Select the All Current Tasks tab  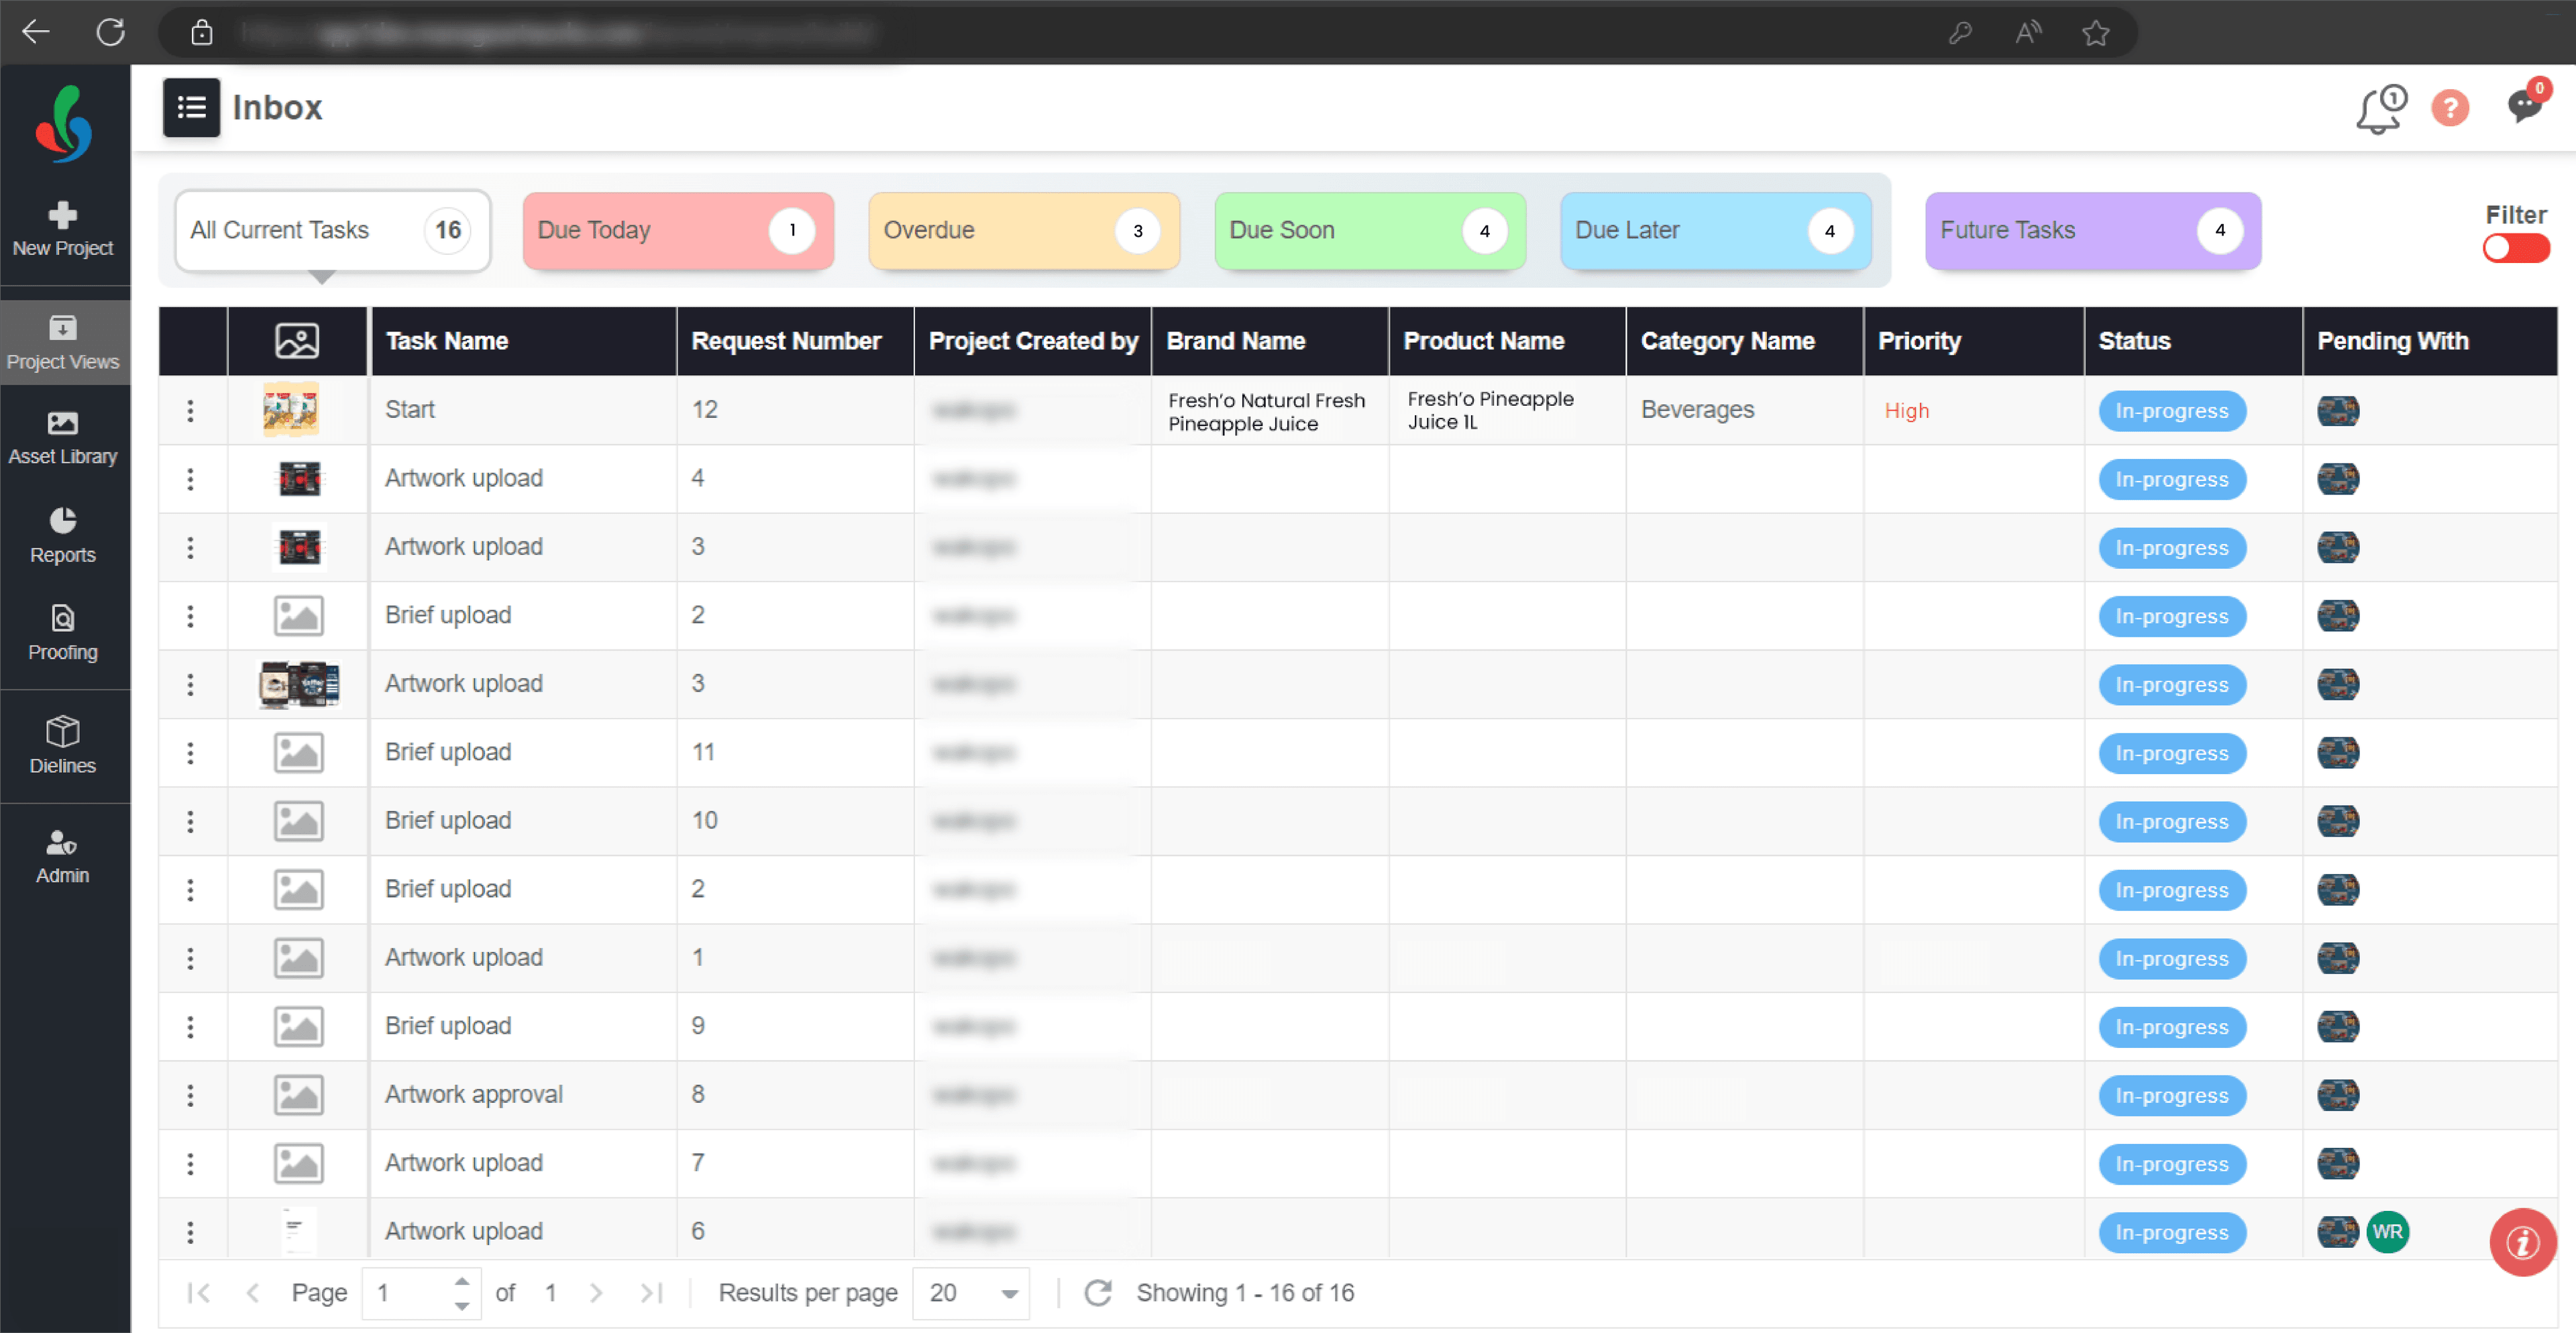pyautogui.click(x=333, y=230)
